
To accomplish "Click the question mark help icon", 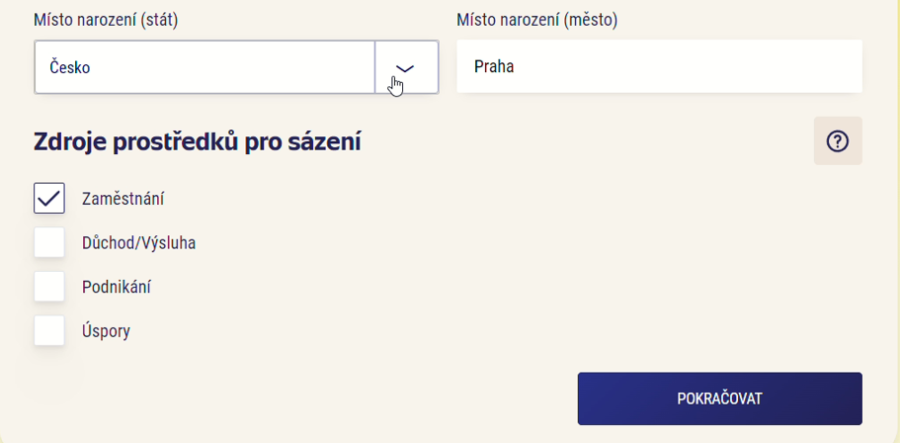I will (838, 142).
